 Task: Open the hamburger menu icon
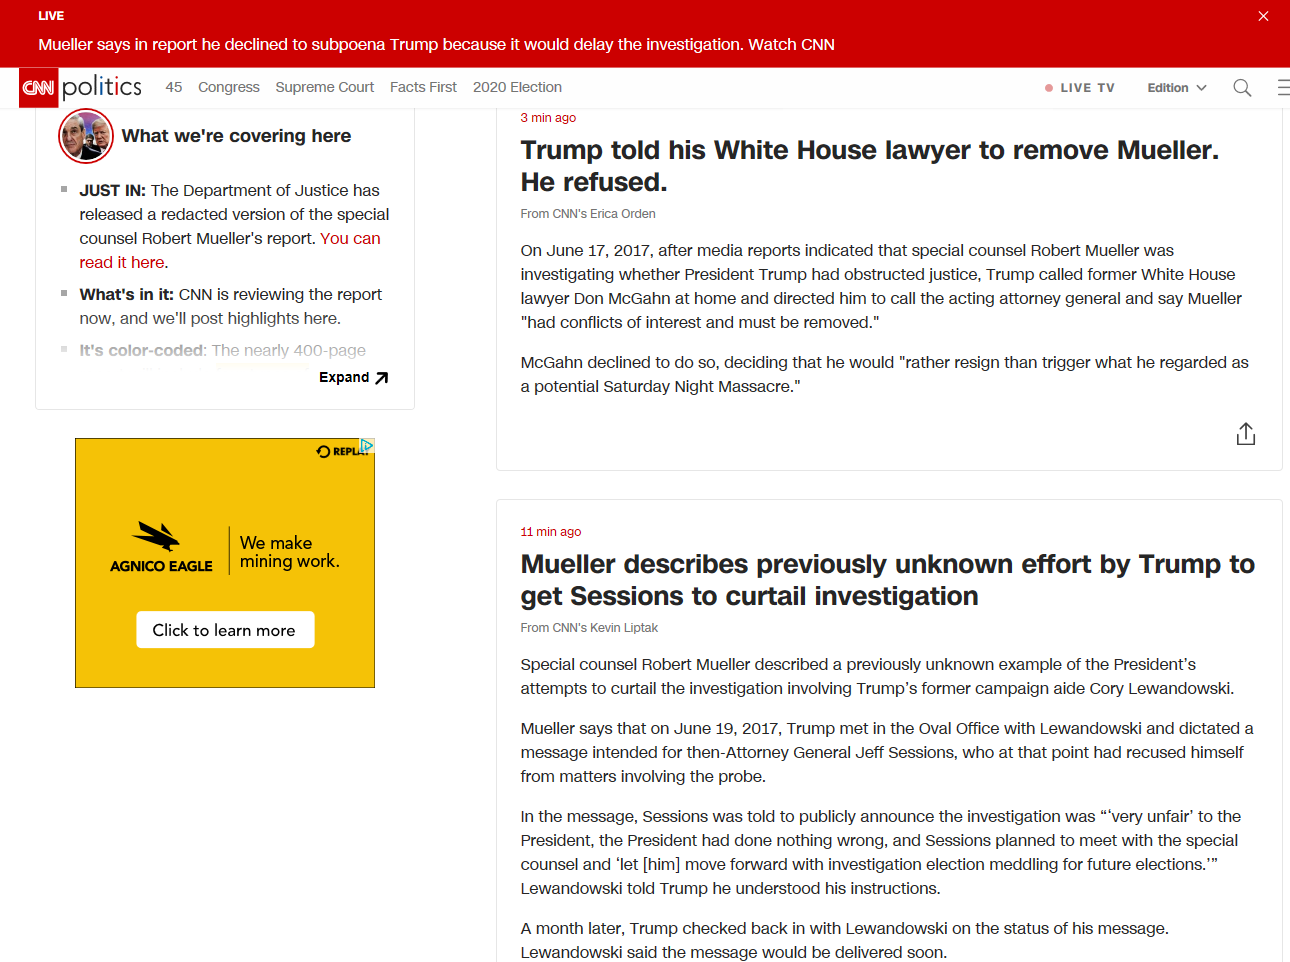pyautogui.click(x=1283, y=88)
